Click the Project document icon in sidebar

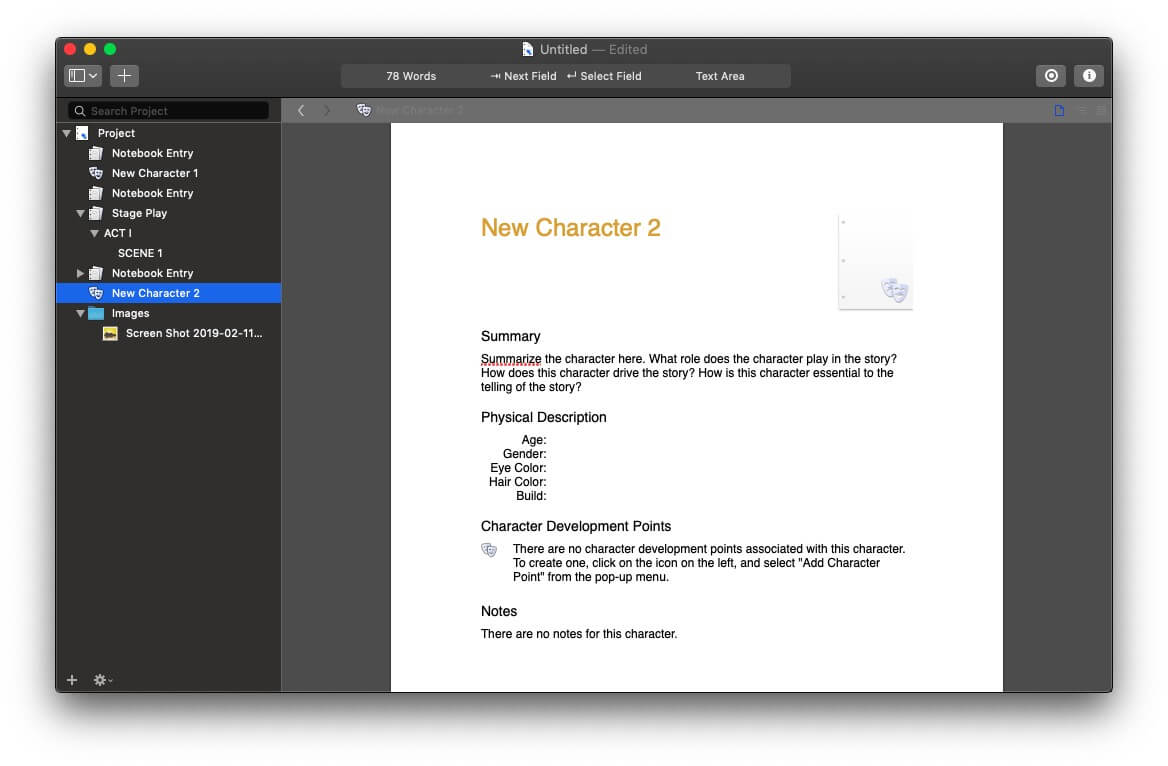point(82,133)
